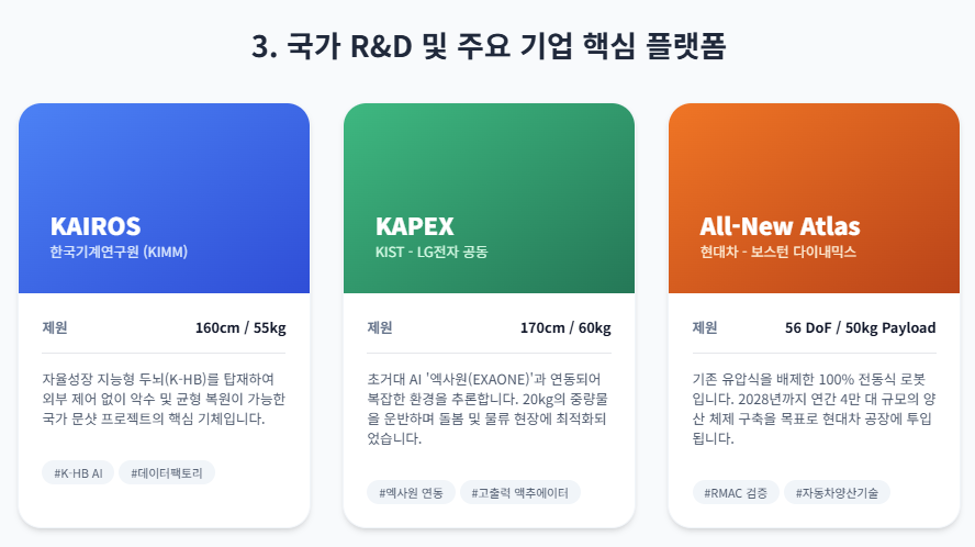Select the #데이터팩토리 tag chip
The height and width of the screenshot is (547, 975).
click(x=167, y=473)
